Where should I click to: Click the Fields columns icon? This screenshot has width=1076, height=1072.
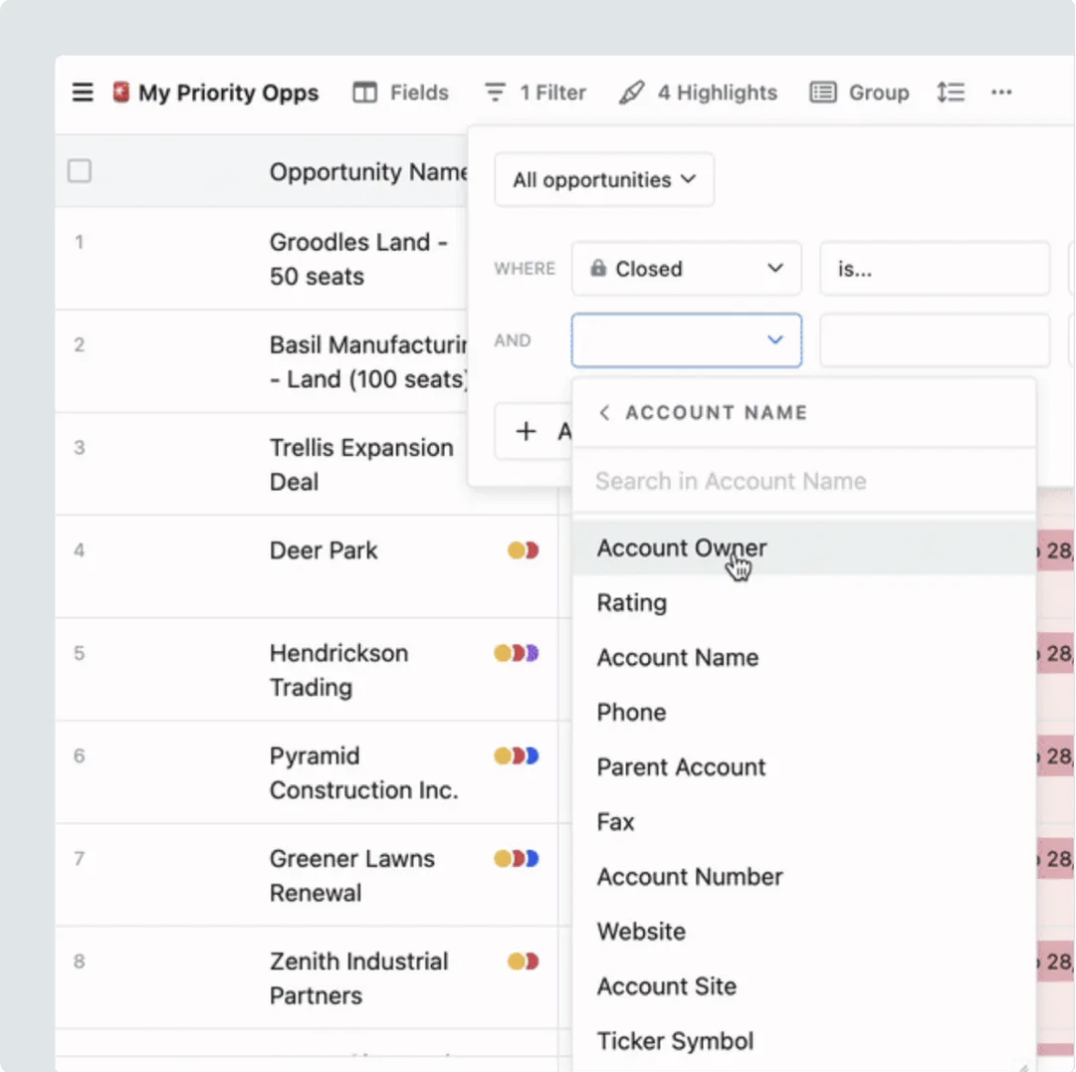[364, 92]
